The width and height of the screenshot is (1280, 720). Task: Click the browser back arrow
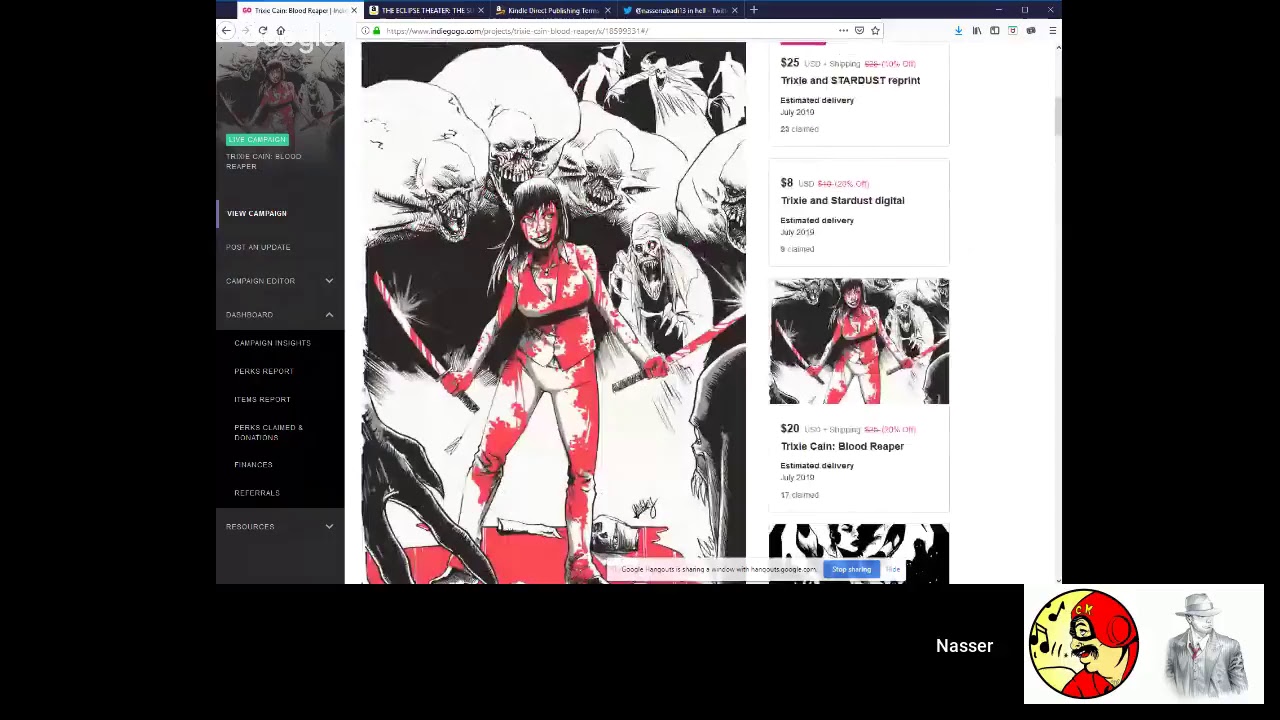tap(226, 31)
